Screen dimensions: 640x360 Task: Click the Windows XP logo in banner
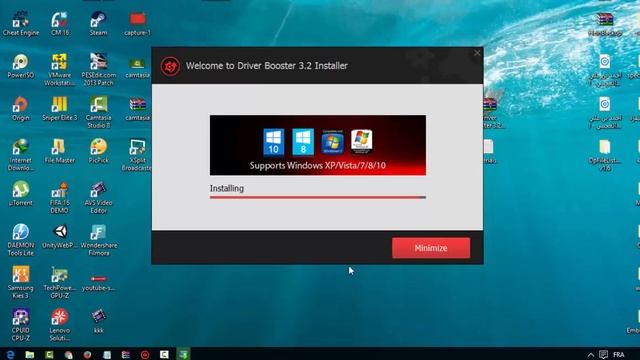[362, 142]
